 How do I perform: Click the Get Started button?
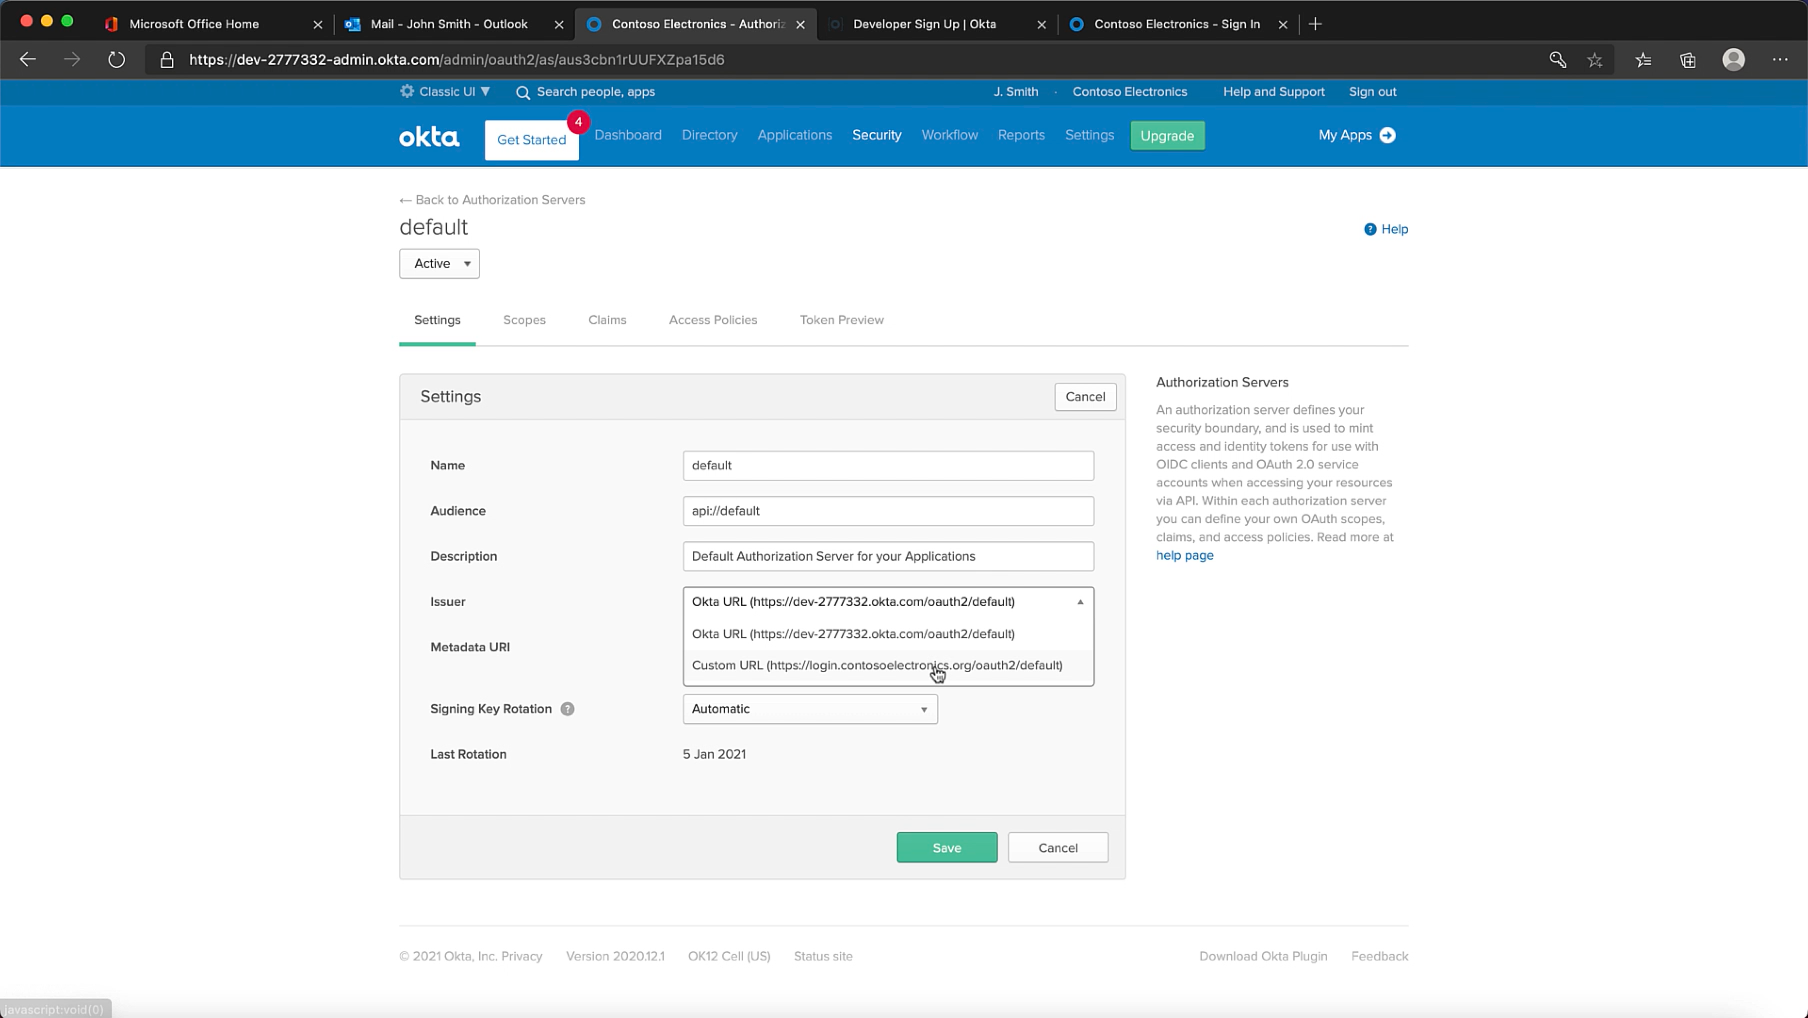(531, 140)
